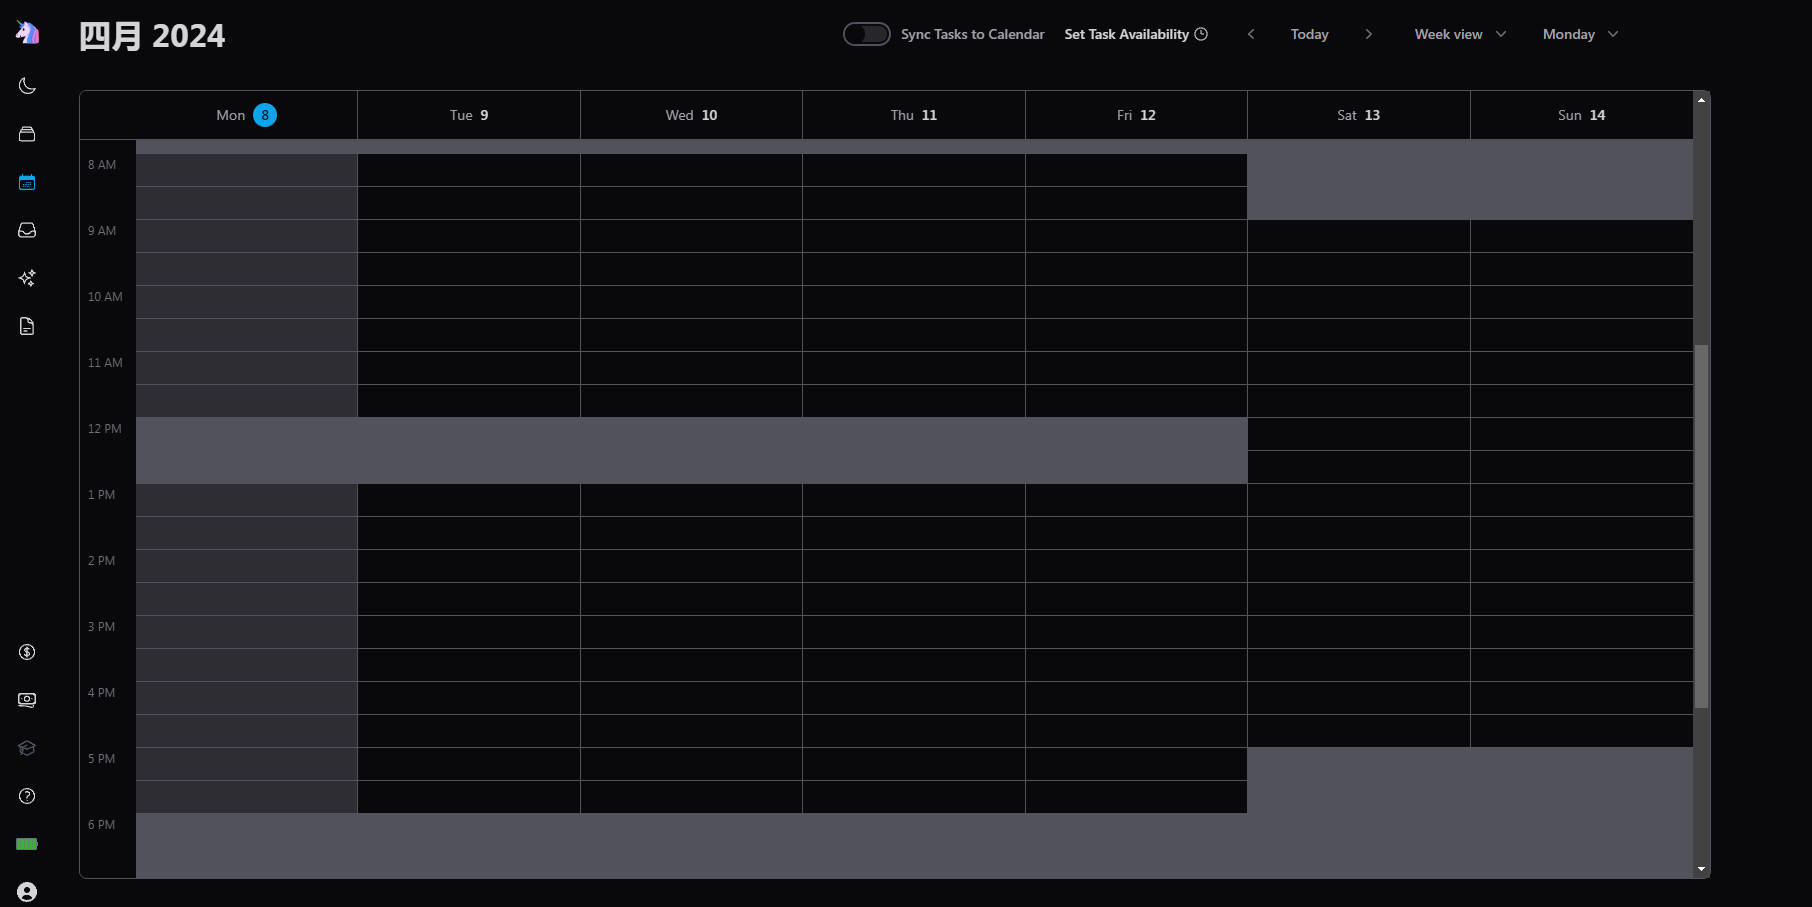The width and height of the screenshot is (1812, 907).
Task: Click the green battery icon
Action: (x=27, y=844)
